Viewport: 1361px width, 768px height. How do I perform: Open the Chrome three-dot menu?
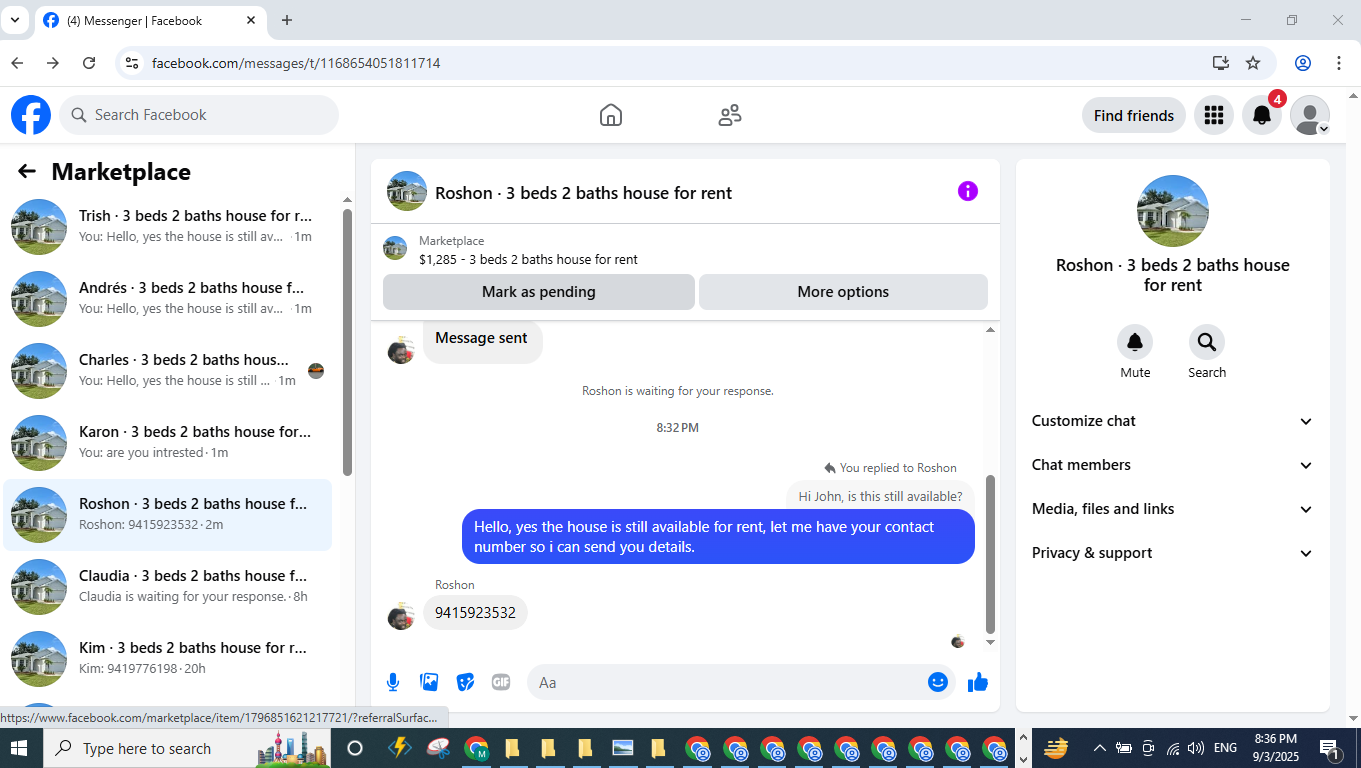(x=1339, y=63)
